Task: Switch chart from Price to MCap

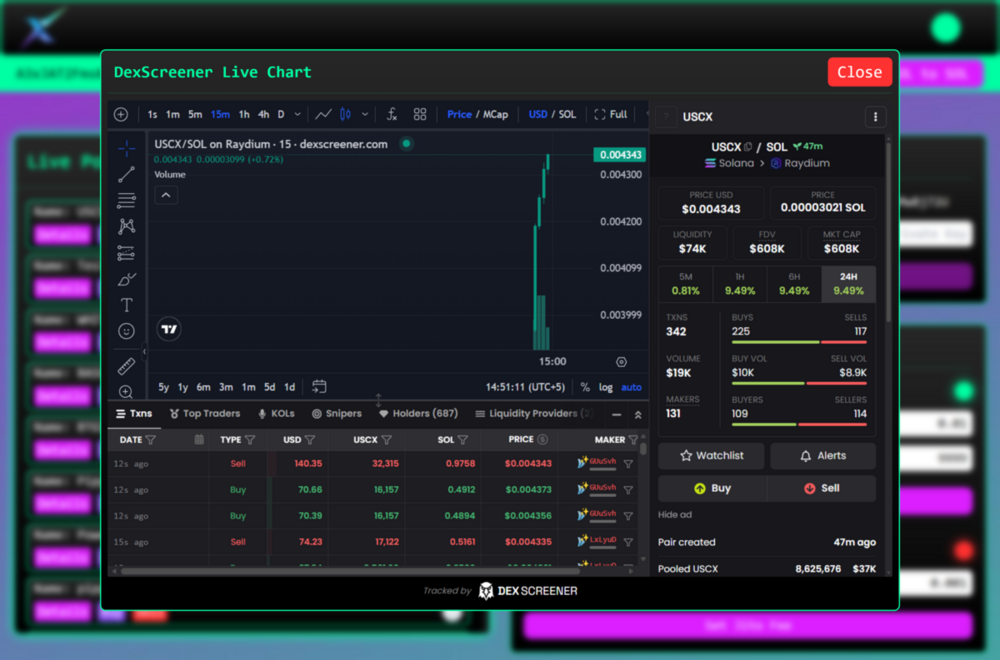Action: (496, 114)
